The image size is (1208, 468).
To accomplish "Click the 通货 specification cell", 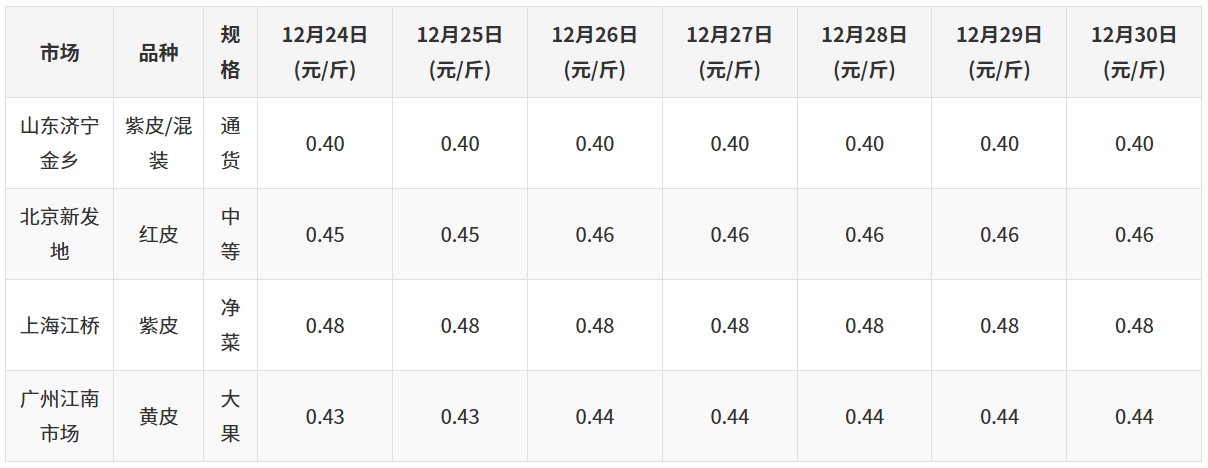I will (x=230, y=143).
